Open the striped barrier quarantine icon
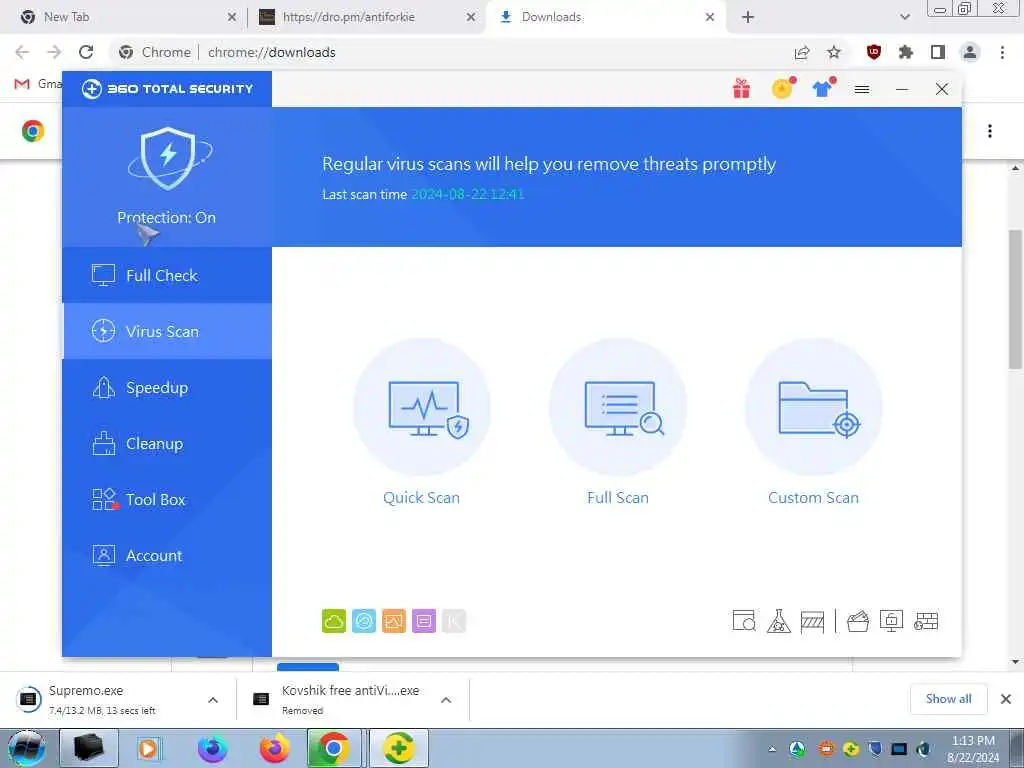The height and width of the screenshot is (768, 1024). pyautogui.click(x=812, y=621)
